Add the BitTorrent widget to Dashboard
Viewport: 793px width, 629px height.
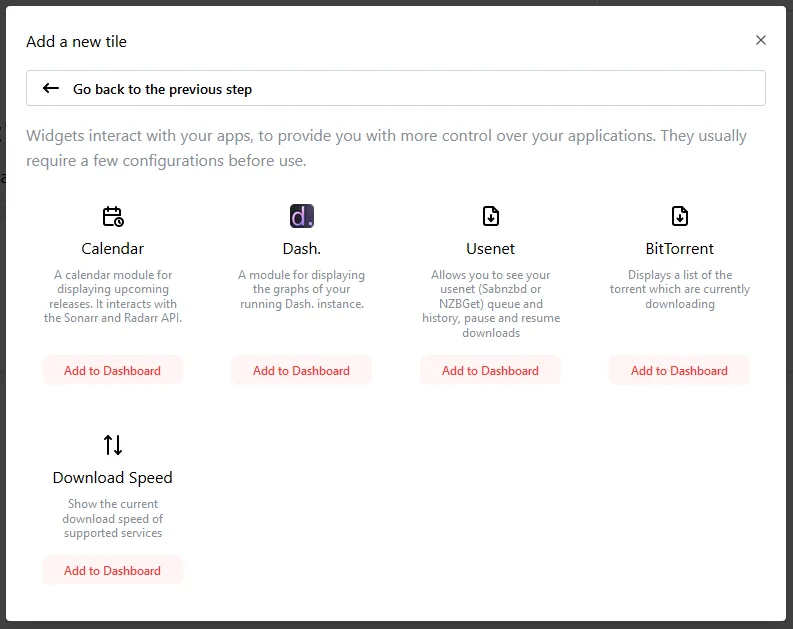point(679,370)
